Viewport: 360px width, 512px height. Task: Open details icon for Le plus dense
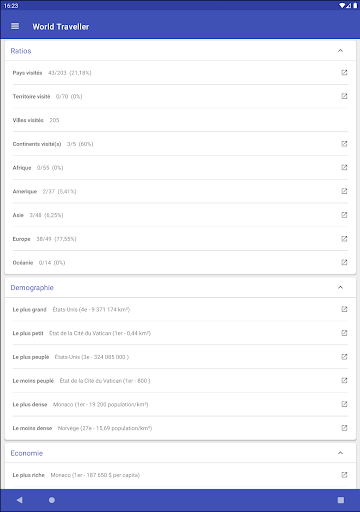click(x=344, y=404)
